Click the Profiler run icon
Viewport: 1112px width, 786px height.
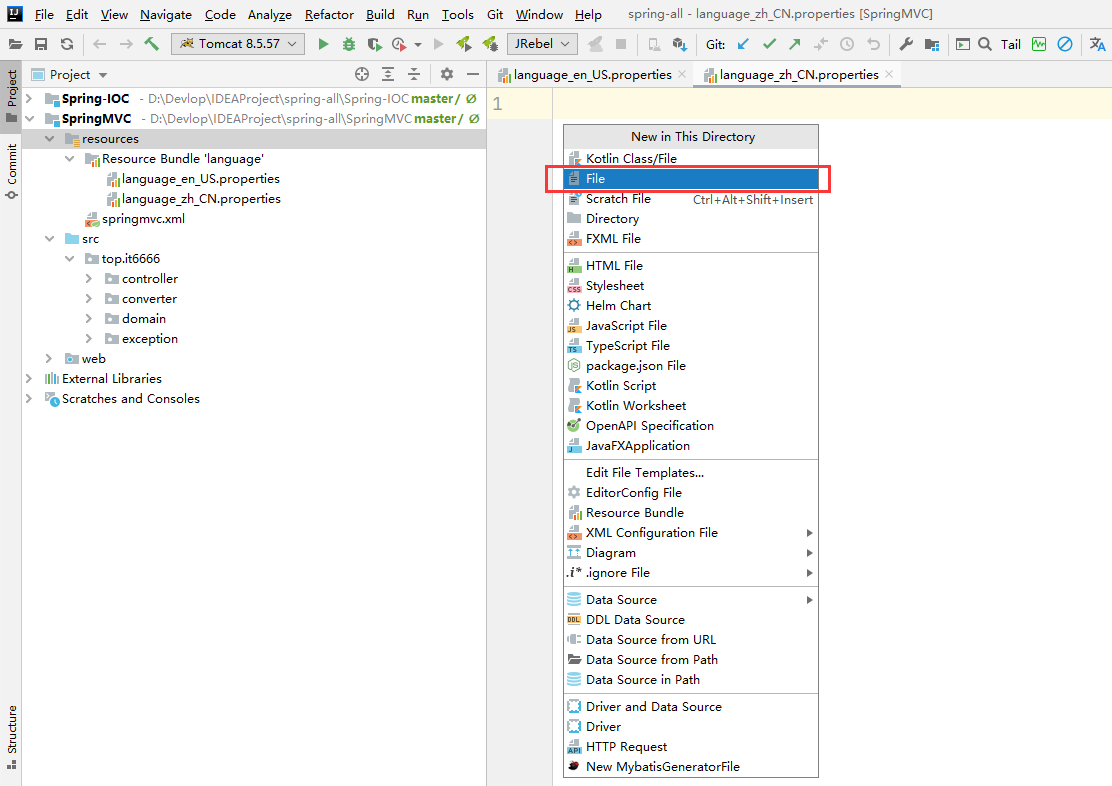click(x=399, y=44)
